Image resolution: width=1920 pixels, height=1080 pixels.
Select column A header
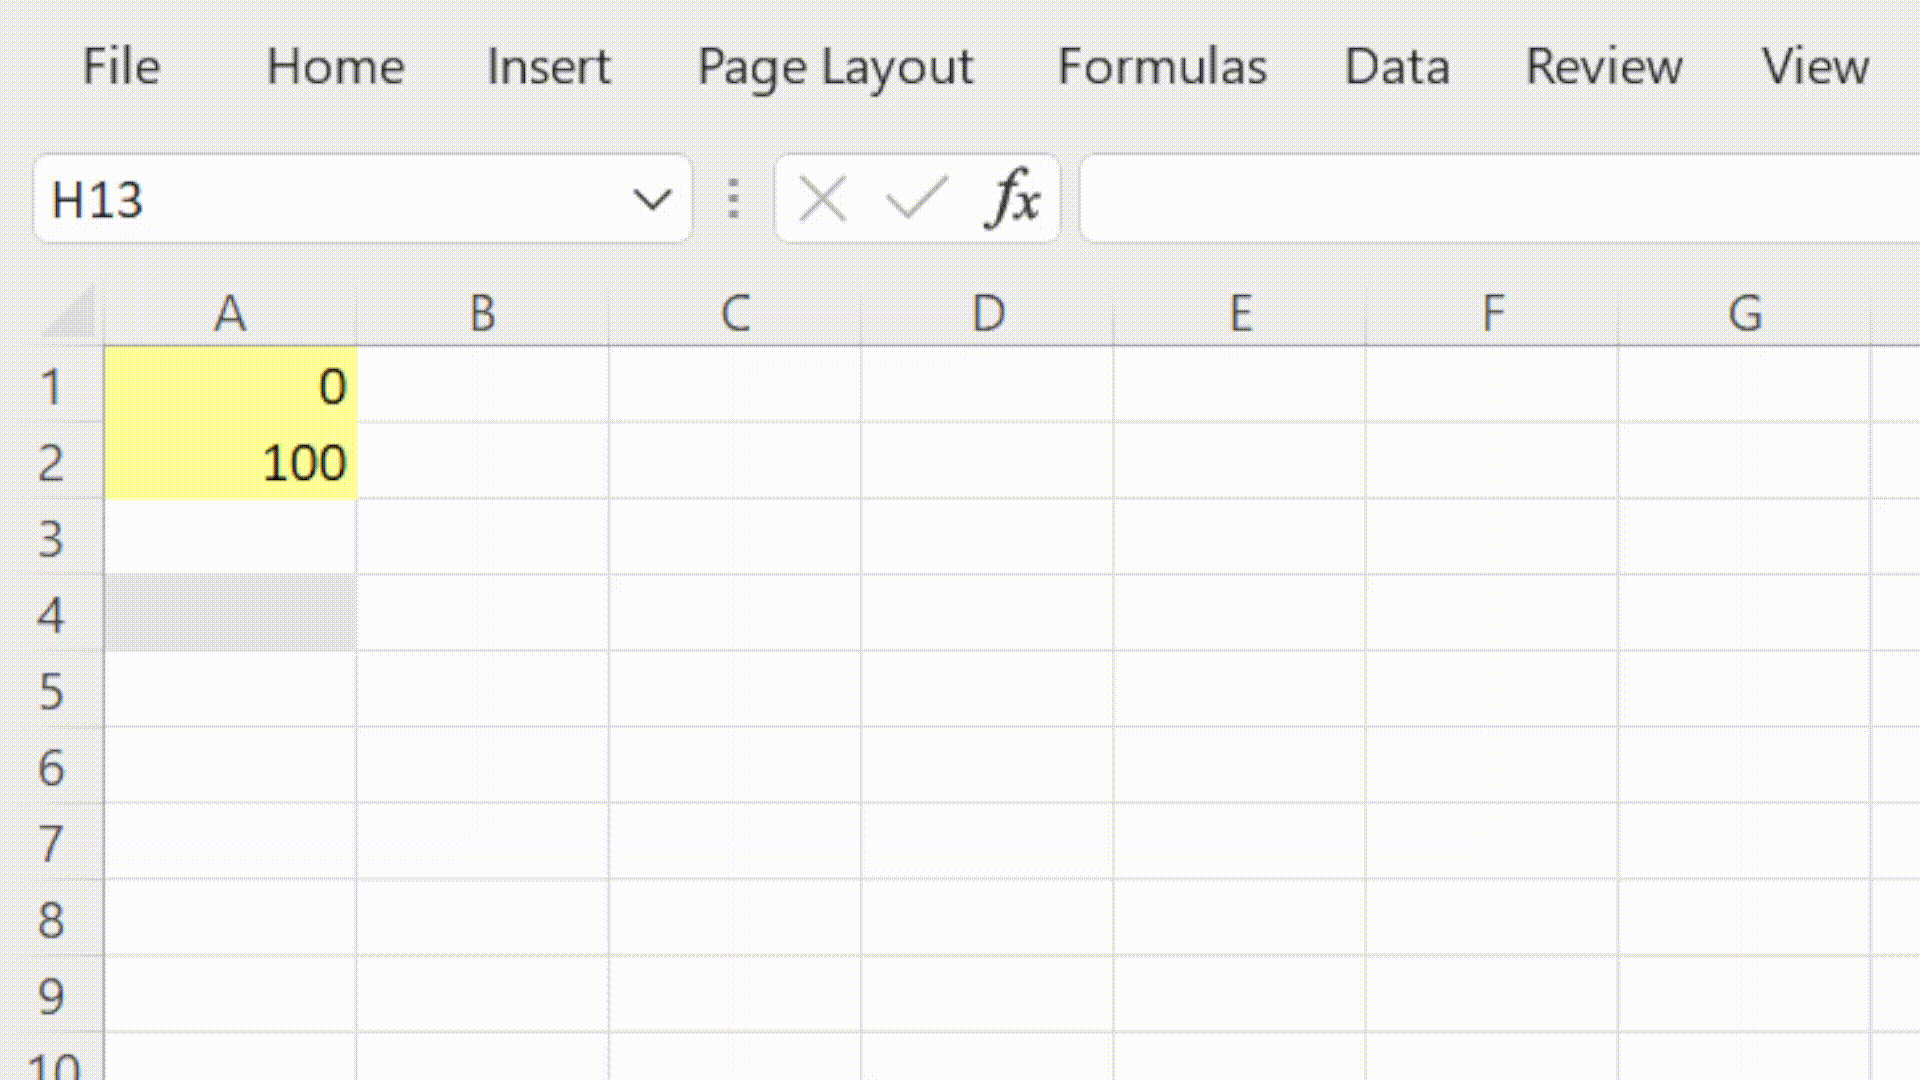click(230, 312)
